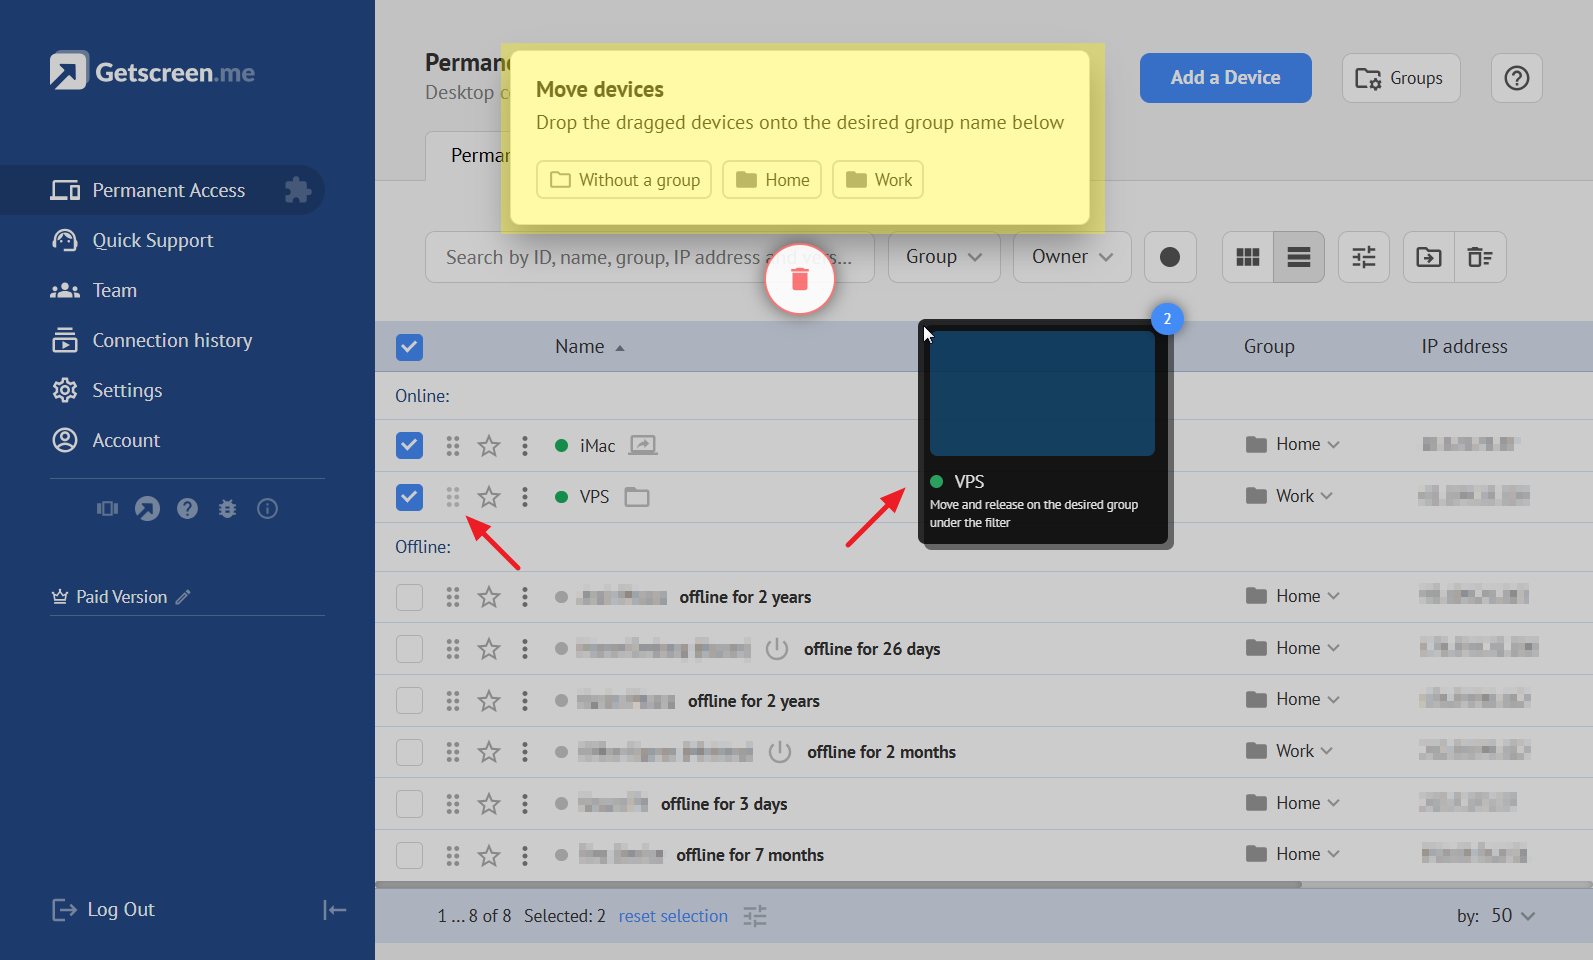Open the column filter settings icon

pyautogui.click(x=1364, y=257)
